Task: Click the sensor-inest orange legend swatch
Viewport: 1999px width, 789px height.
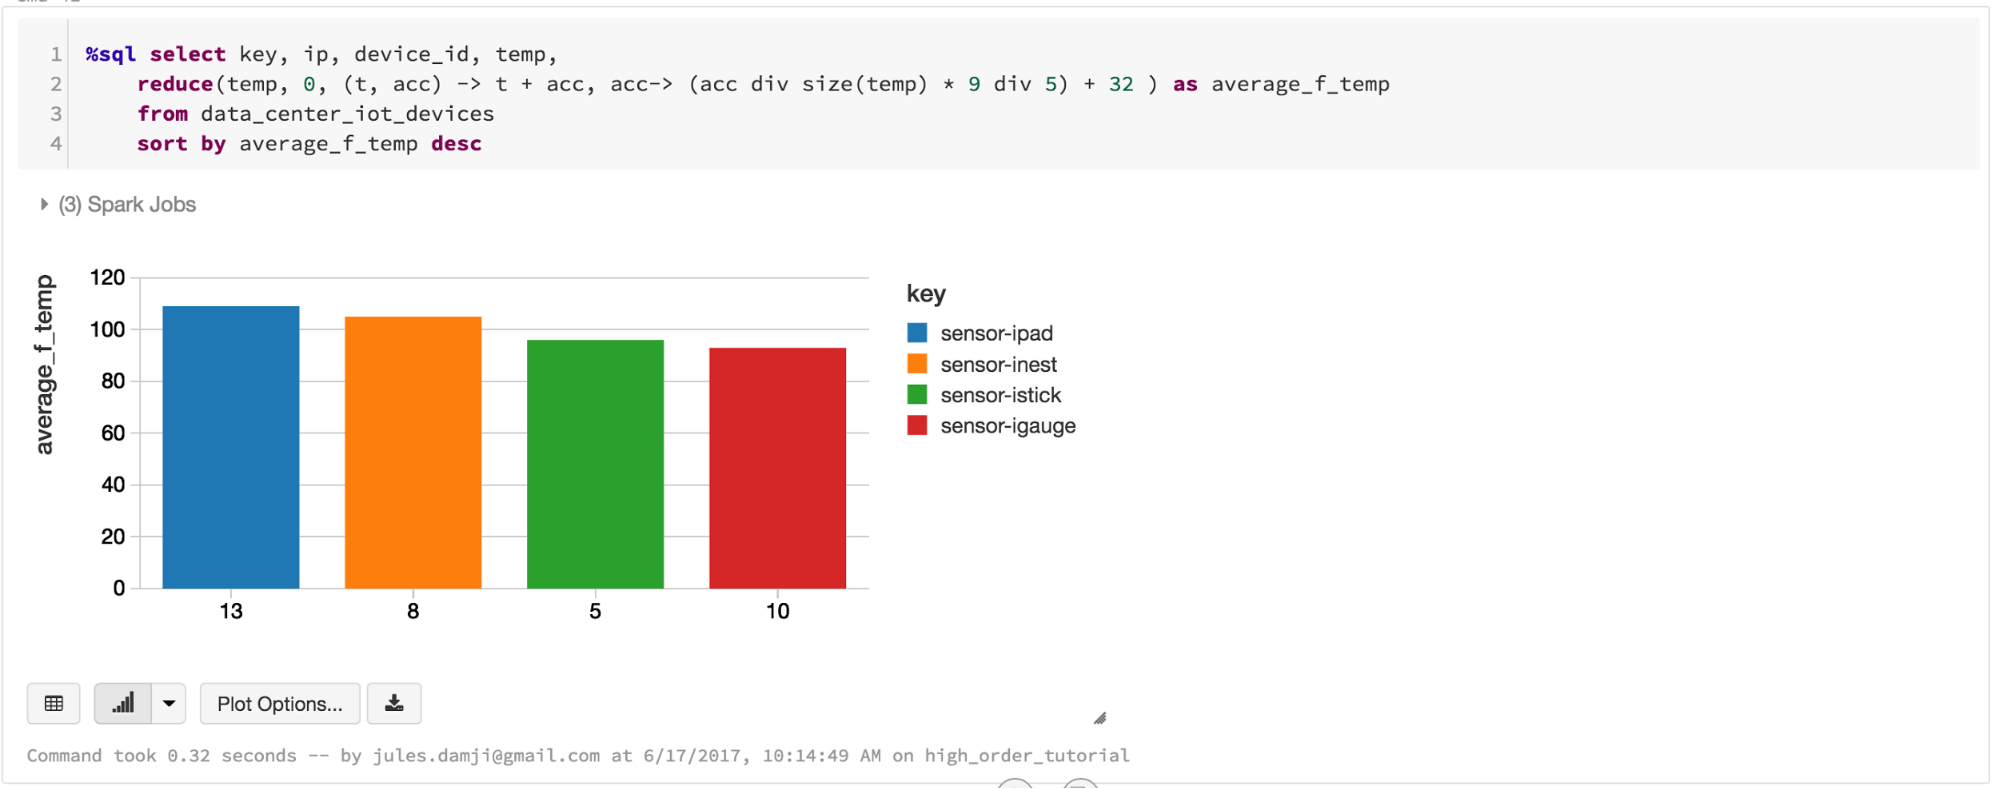Action: tap(917, 364)
